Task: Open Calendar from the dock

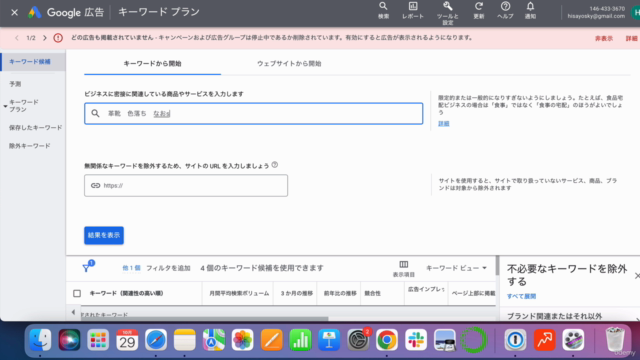Action: coord(127,340)
